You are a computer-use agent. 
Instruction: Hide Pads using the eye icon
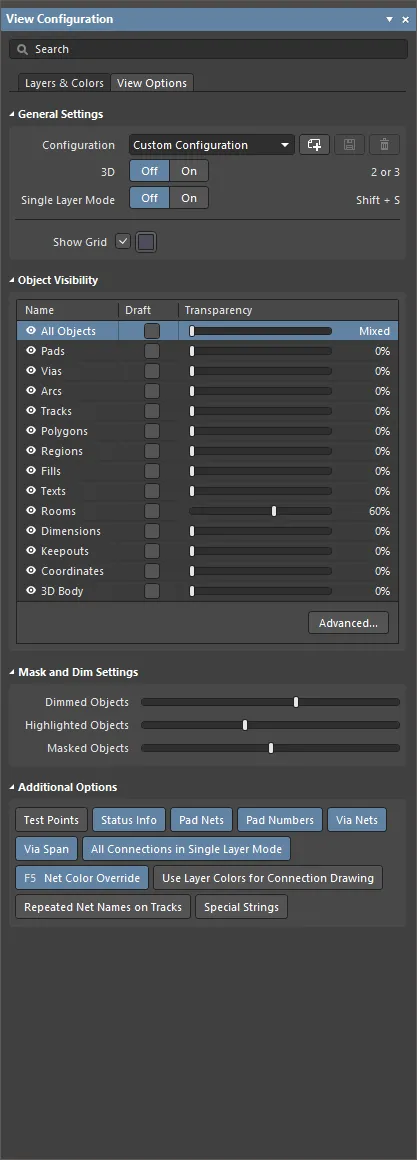[x=31, y=351]
